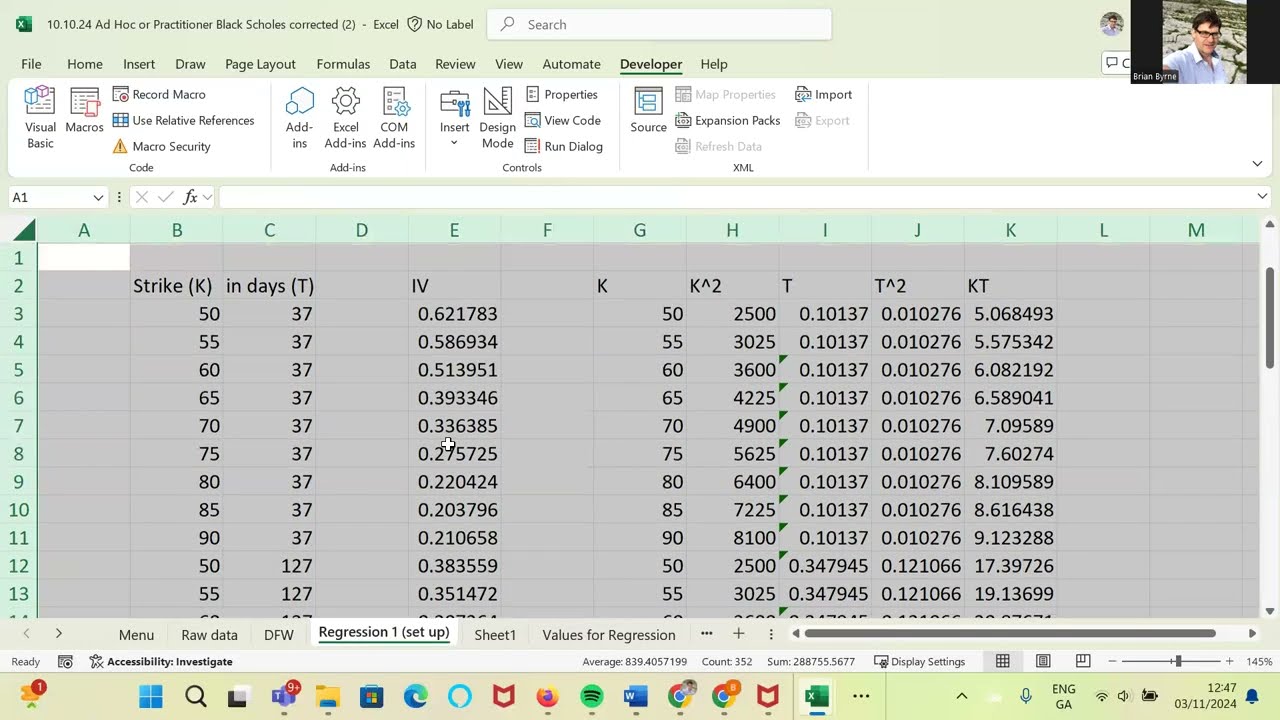Switch to the Page Layout tab

click(x=260, y=64)
